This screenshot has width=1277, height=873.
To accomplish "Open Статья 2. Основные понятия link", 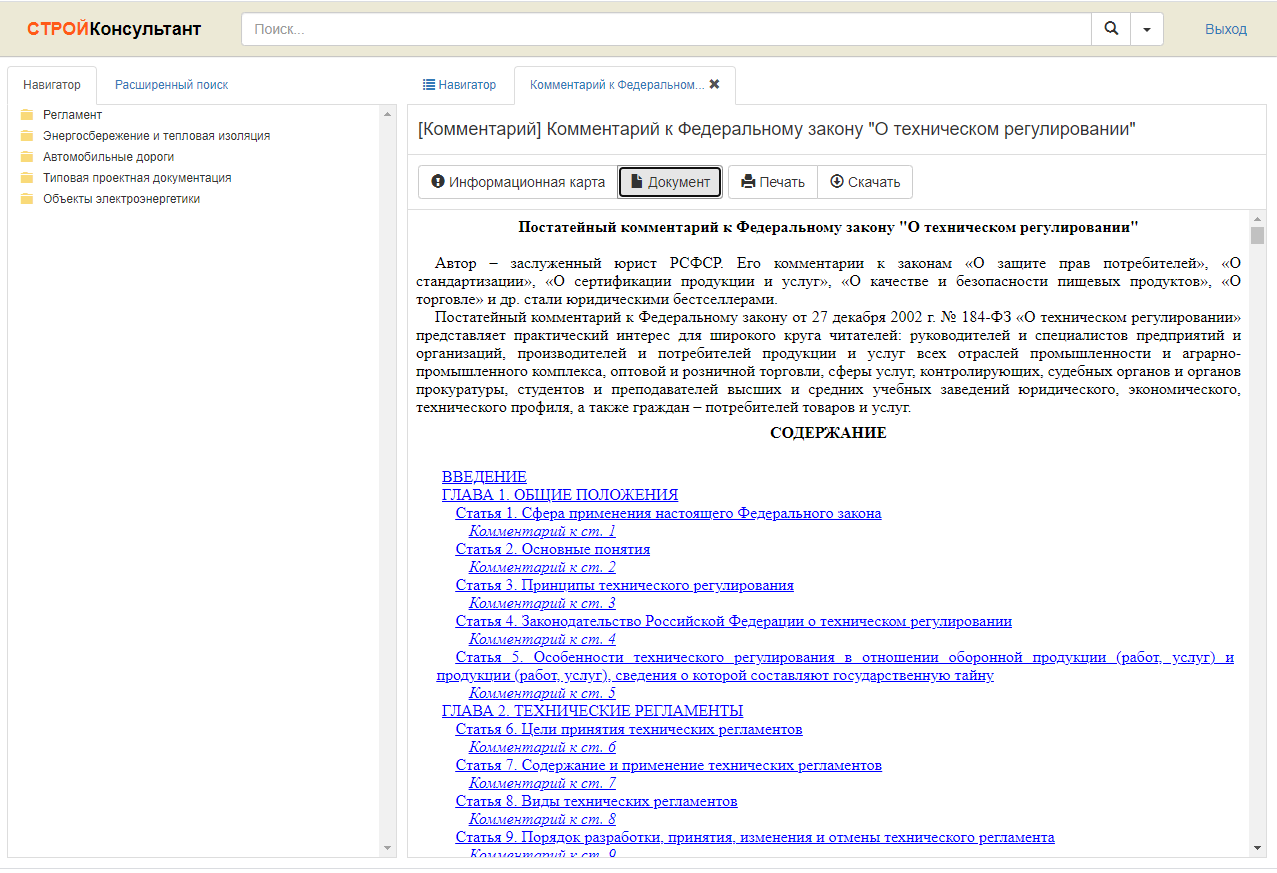I will 553,549.
